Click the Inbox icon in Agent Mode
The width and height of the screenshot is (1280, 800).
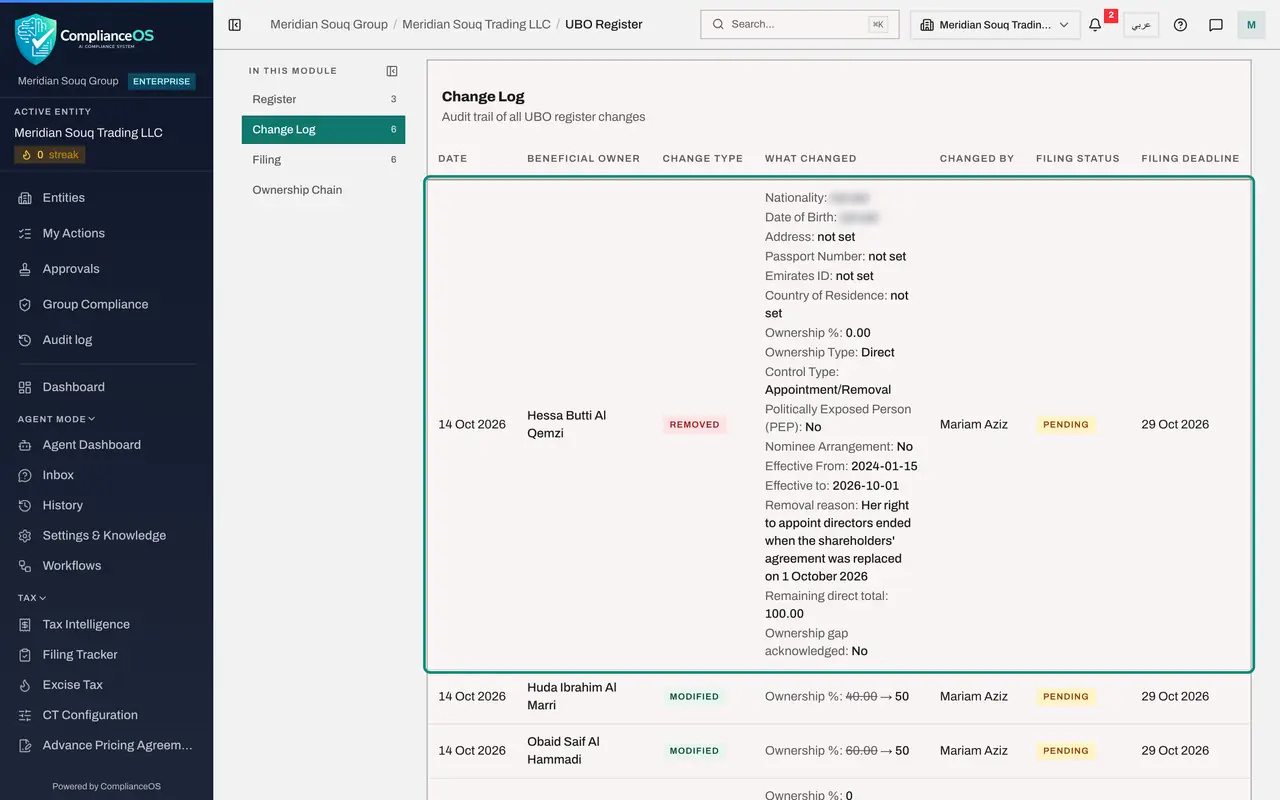(25, 475)
